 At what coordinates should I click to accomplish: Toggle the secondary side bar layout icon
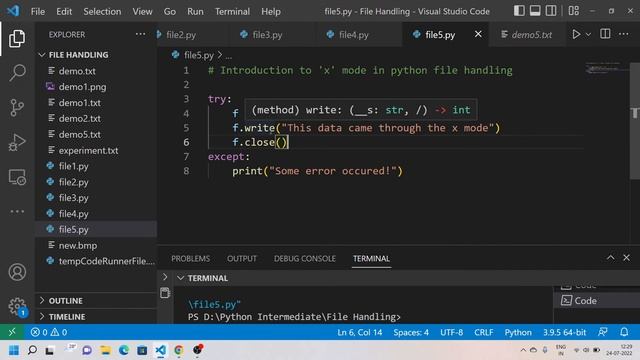click(551, 11)
